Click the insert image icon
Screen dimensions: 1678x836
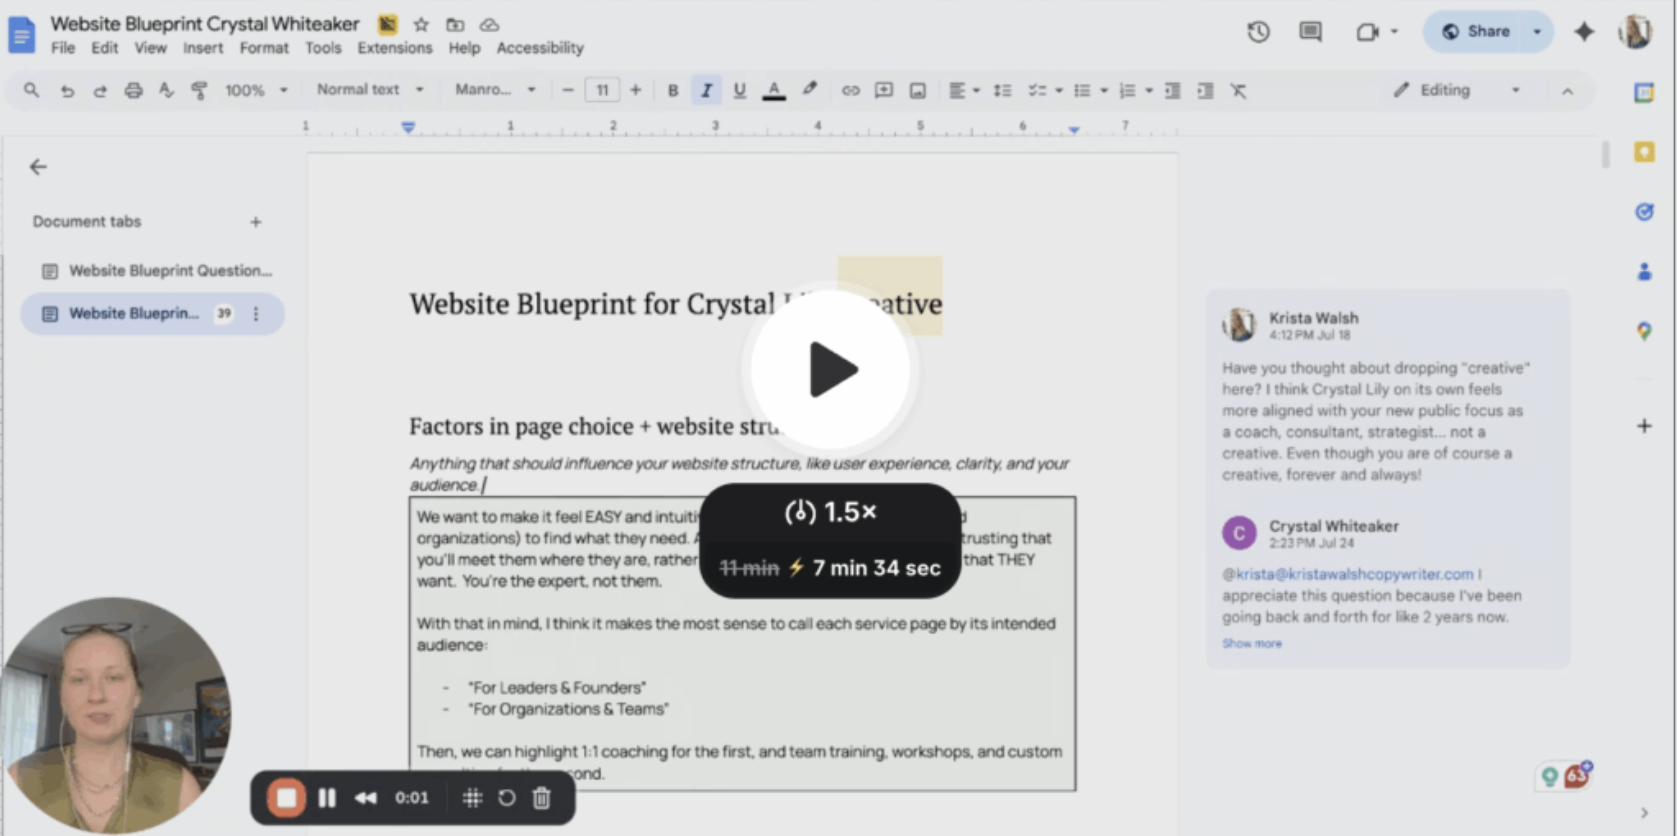pos(917,91)
